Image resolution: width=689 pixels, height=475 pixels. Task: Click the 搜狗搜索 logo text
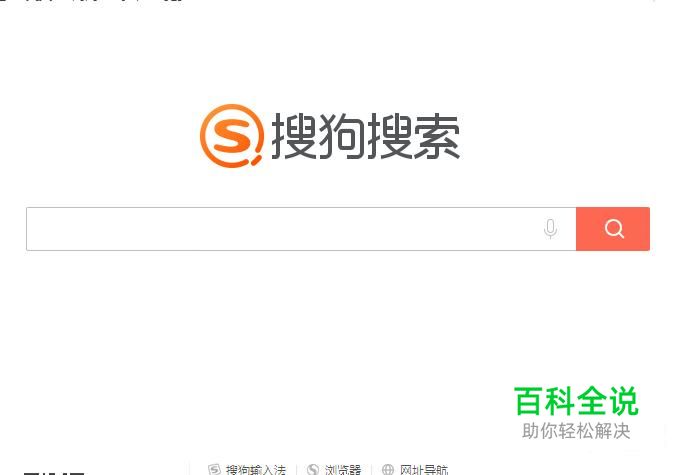(366, 136)
